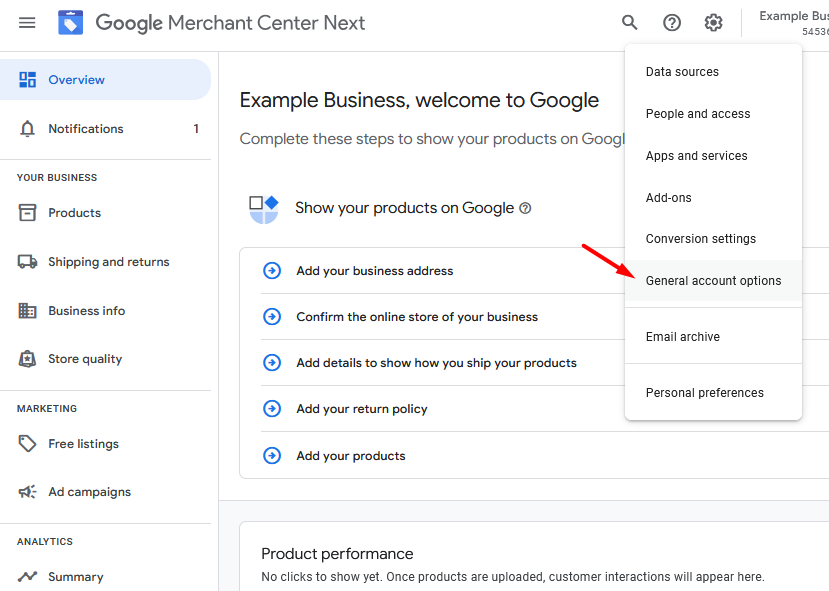
Task: Click the YOUR BUSINESS section label
Action: tap(57, 178)
